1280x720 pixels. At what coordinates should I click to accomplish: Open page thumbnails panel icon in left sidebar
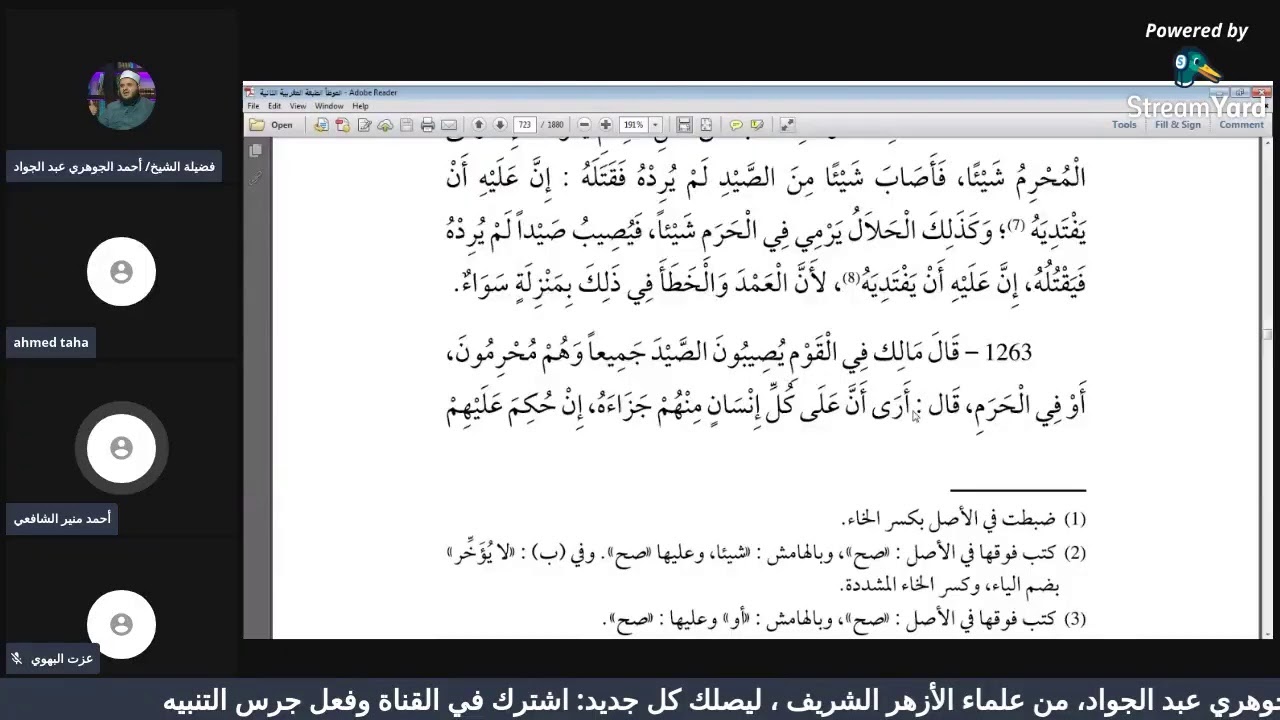[x=256, y=150]
